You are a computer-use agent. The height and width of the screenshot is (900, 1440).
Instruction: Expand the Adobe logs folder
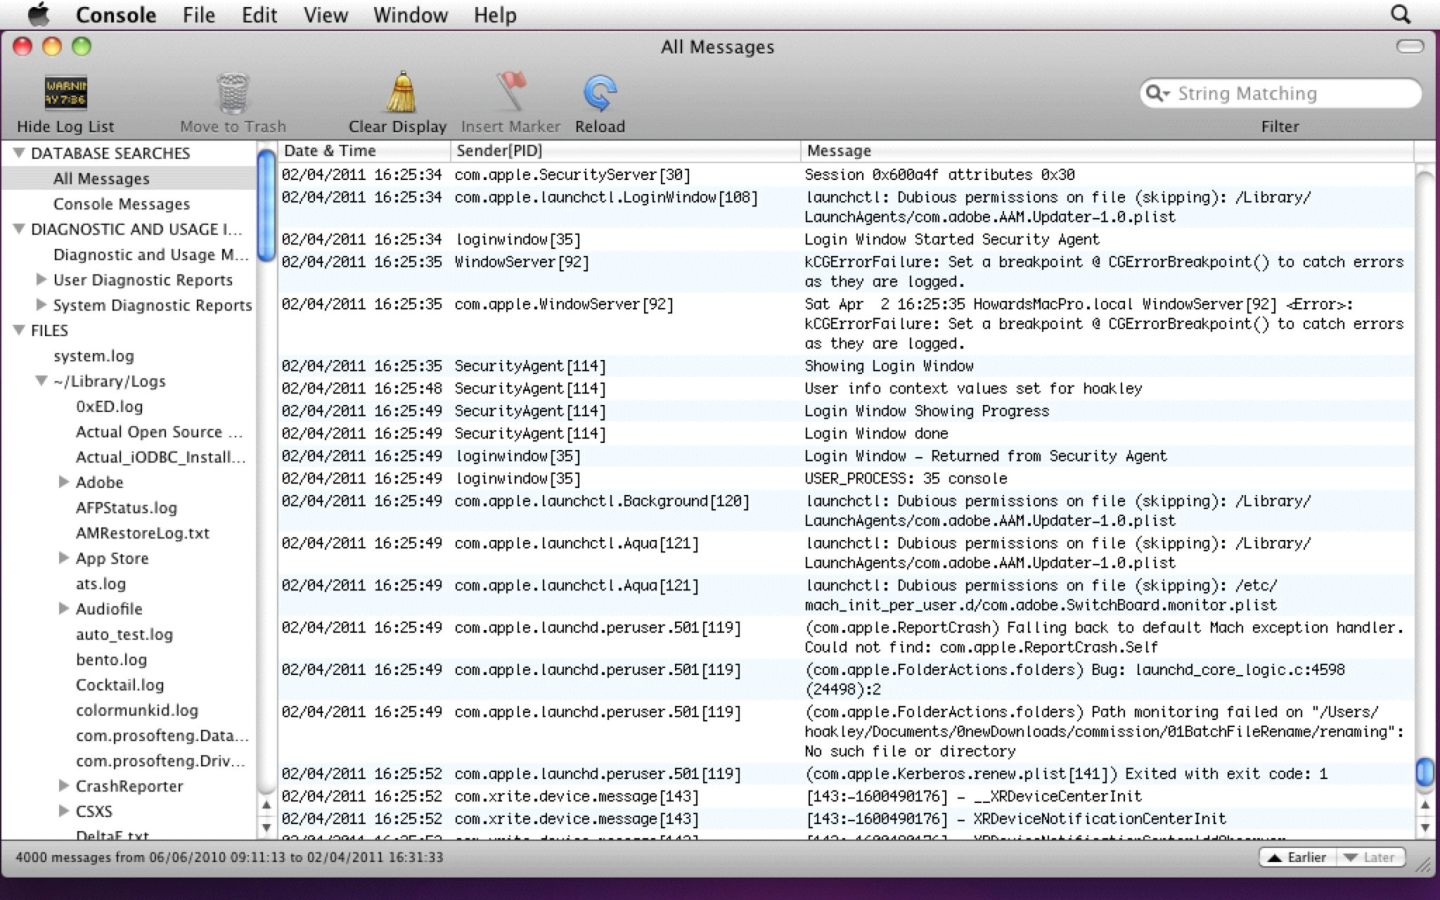64,482
